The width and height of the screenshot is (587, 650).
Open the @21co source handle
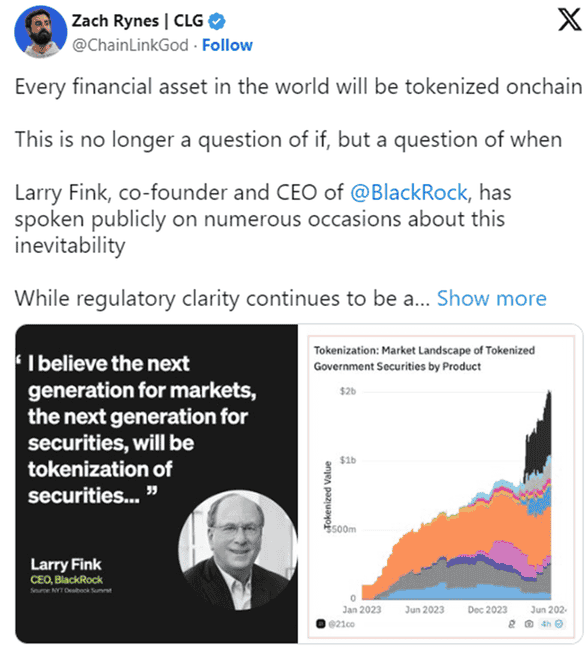coord(342,624)
